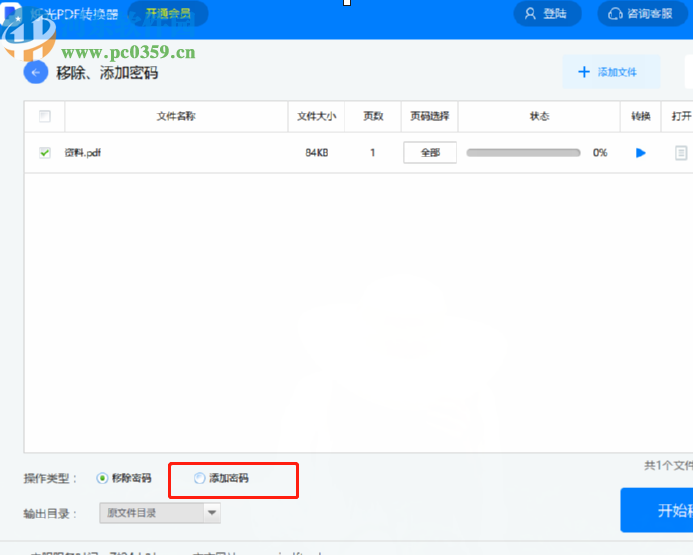
Task: Toggle the select-all checkbox in table header
Action: (44, 116)
